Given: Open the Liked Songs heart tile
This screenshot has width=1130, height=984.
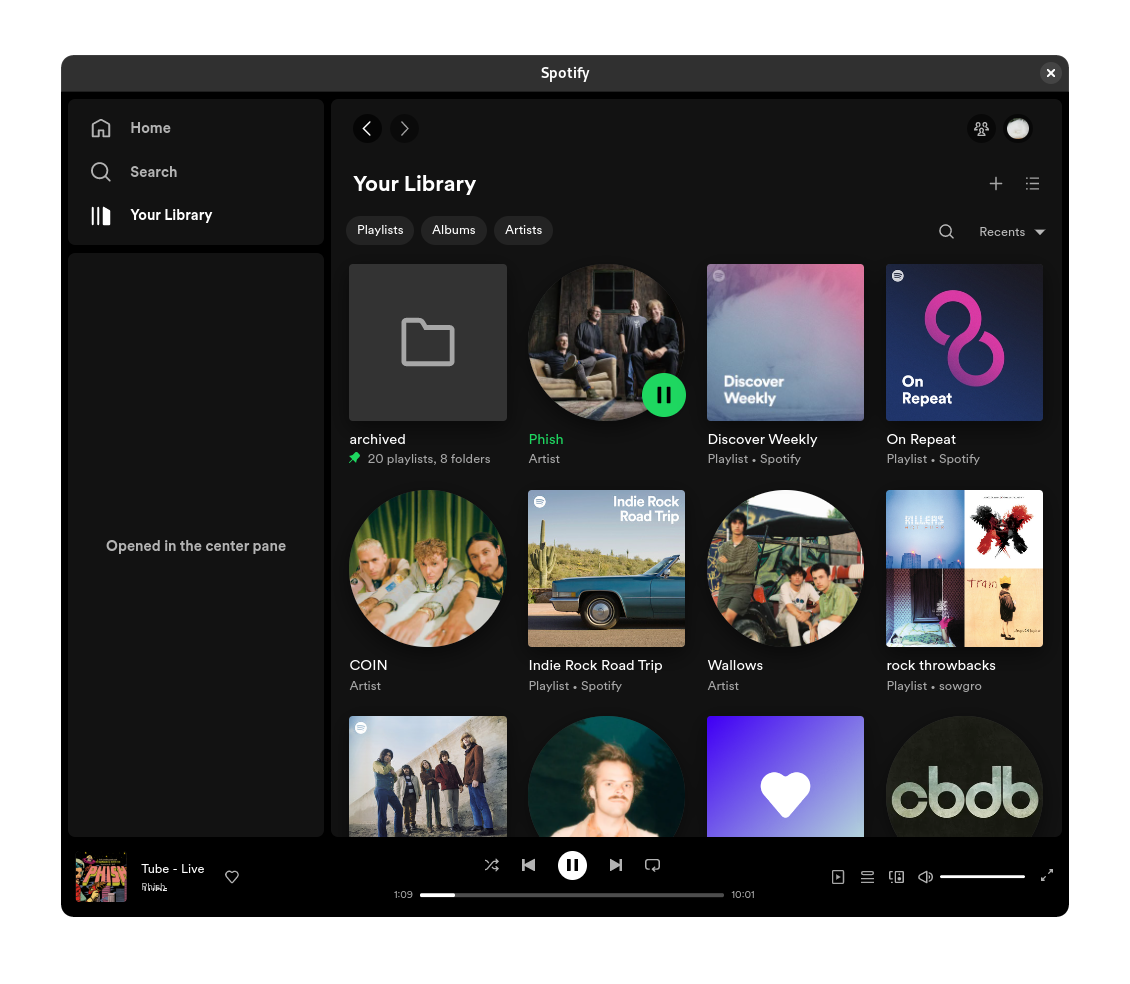Looking at the screenshot, I should click(x=785, y=776).
